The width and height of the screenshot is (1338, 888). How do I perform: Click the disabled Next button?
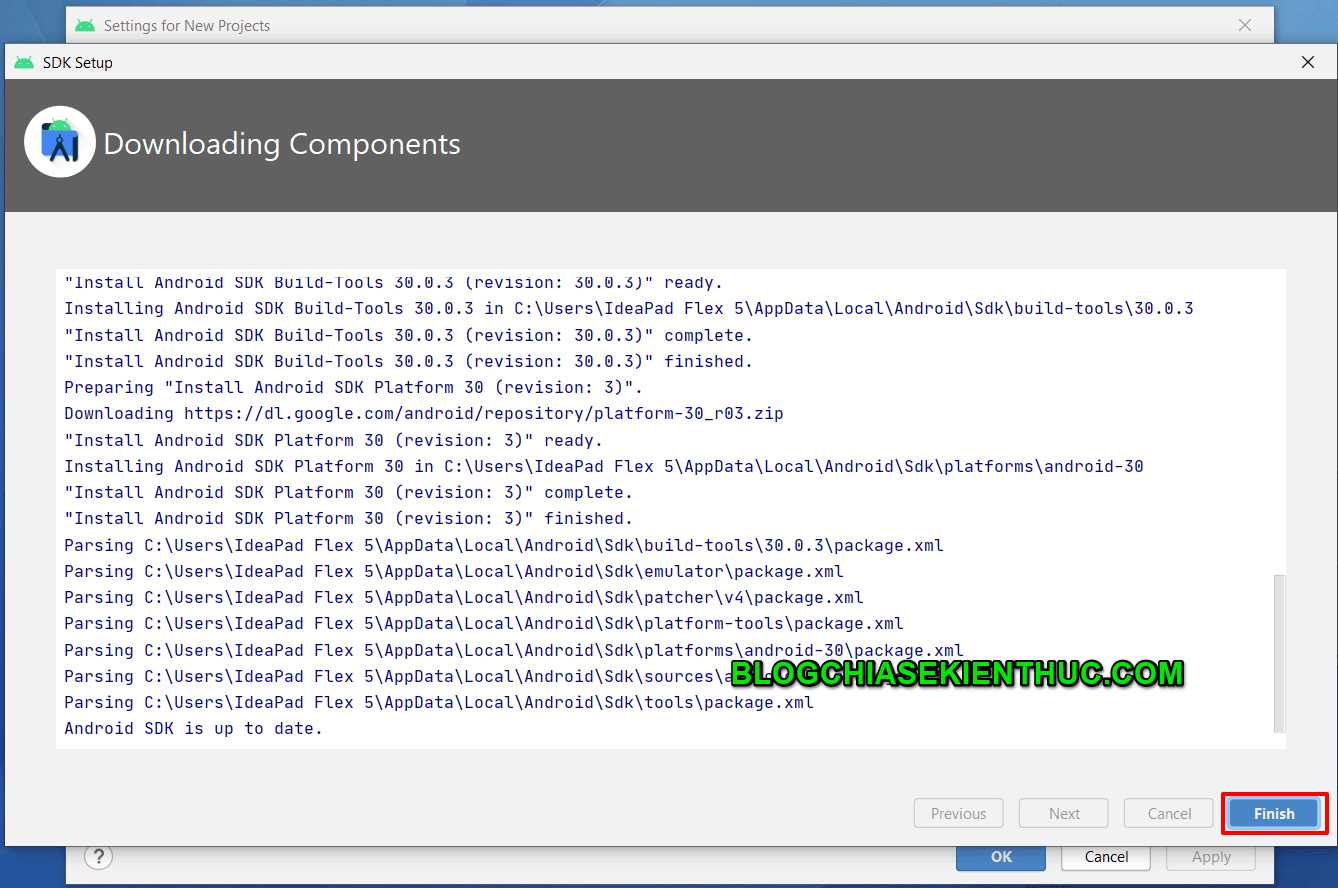point(1064,813)
